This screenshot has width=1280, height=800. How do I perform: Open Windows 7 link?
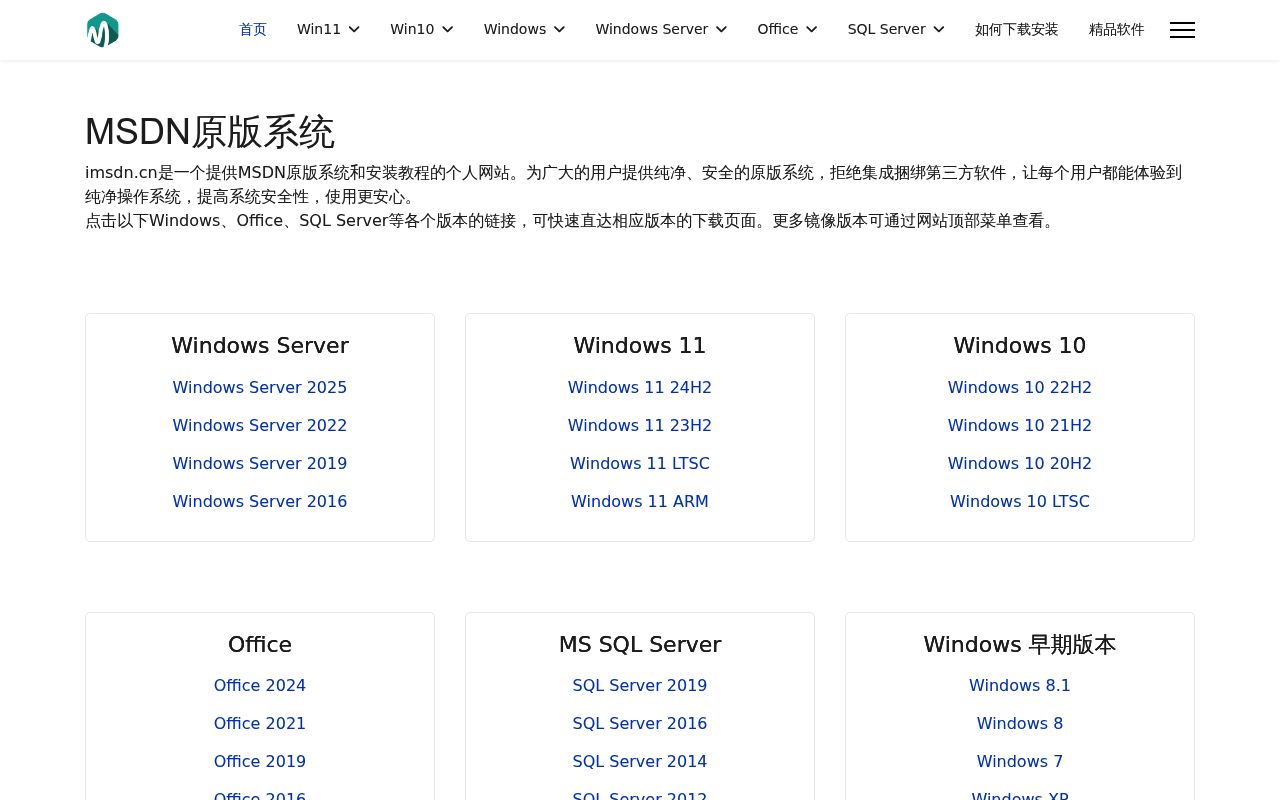click(x=1020, y=762)
